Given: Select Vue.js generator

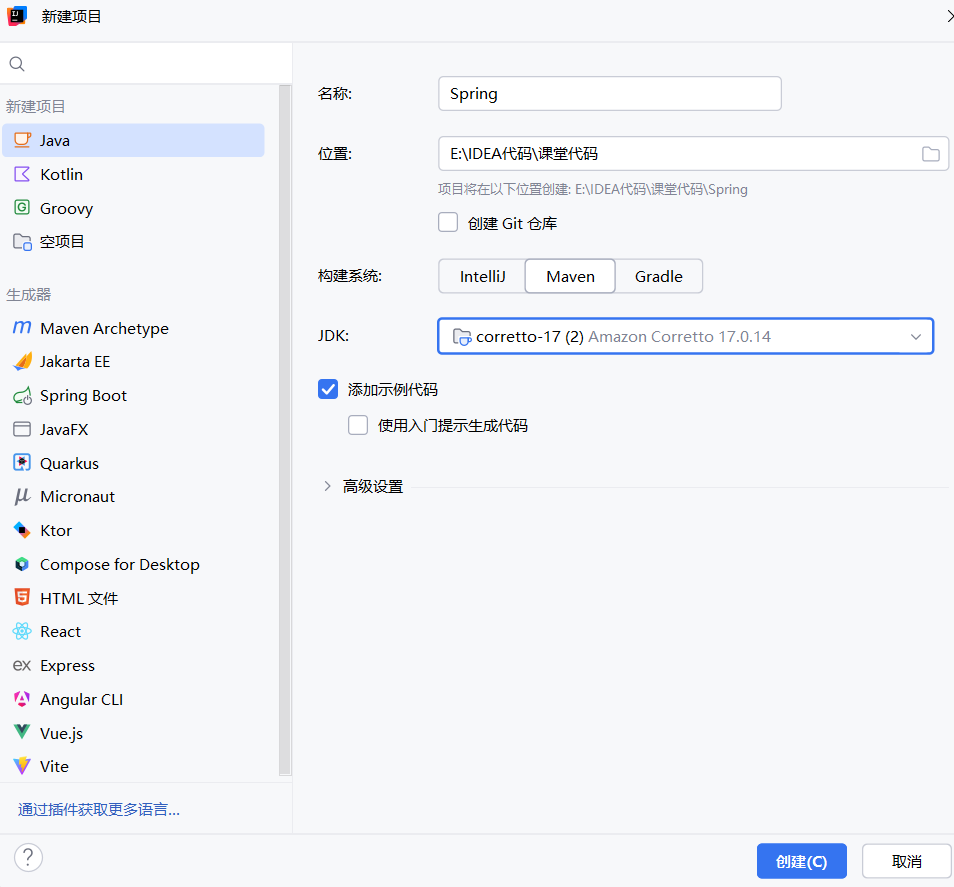Looking at the screenshot, I should point(133,733).
